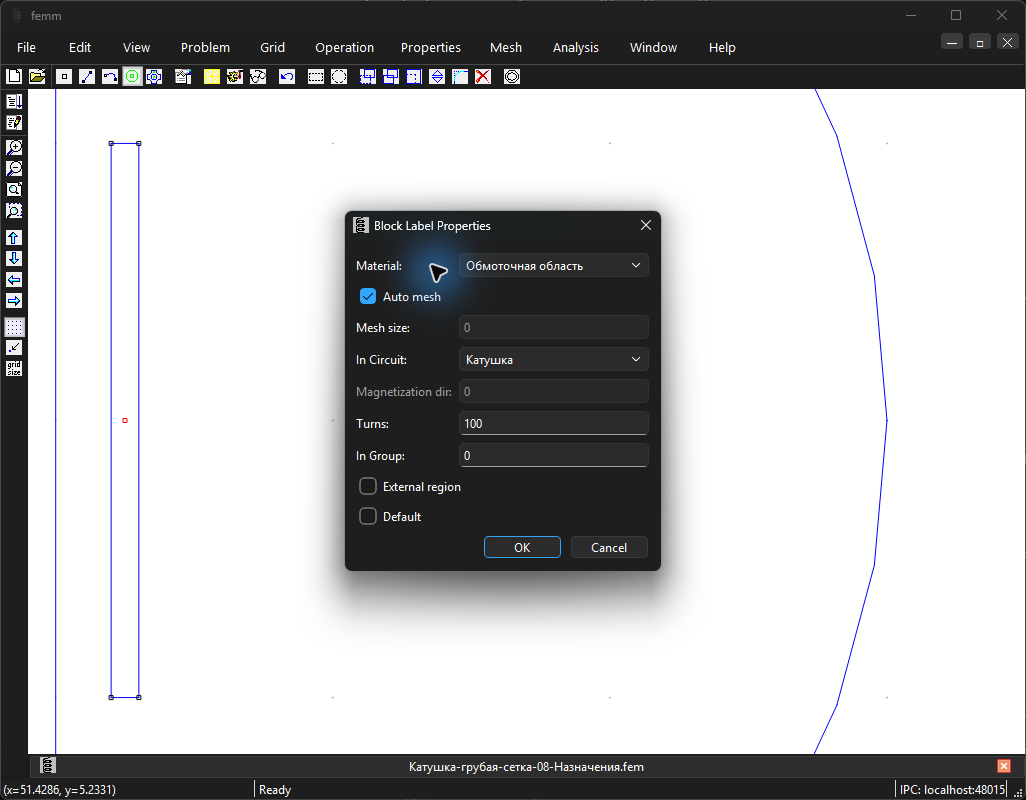Confirm the dialog with OK
This screenshot has height=800, width=1026.
[x=522, y=548]
